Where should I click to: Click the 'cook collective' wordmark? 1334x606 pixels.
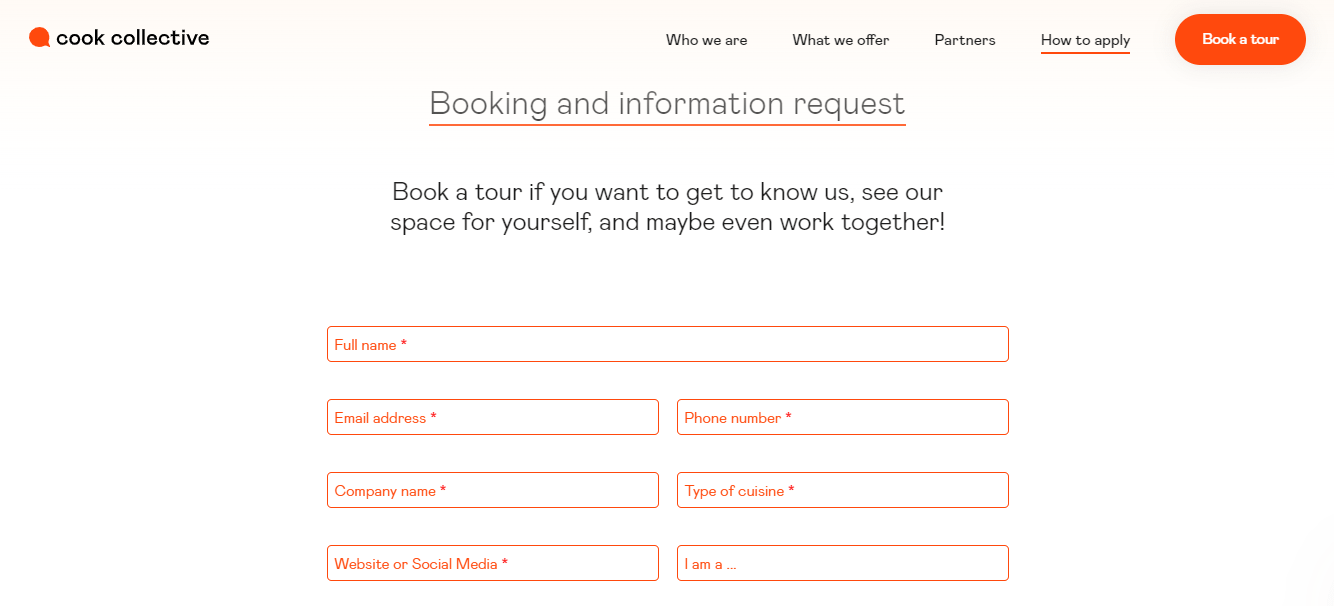134,37
